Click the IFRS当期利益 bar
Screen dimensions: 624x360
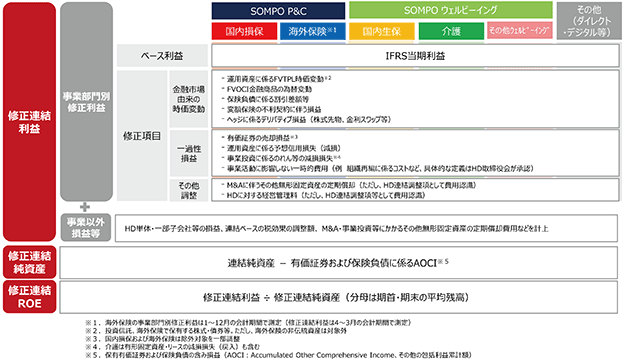tap(415, 56)
